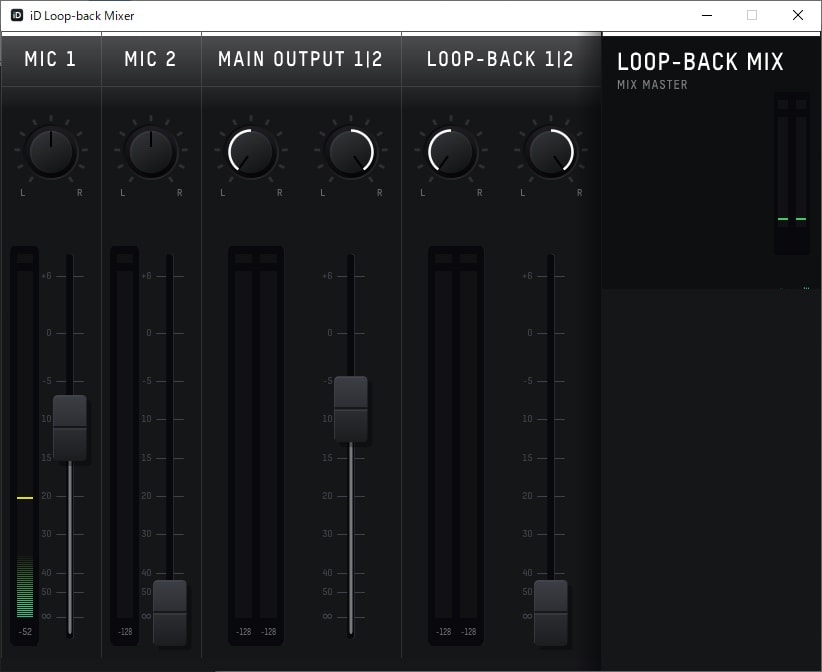The image size is (822, 672).
Task: Select the Main Output 1|2 fader handle
Action: coord(351,408)
